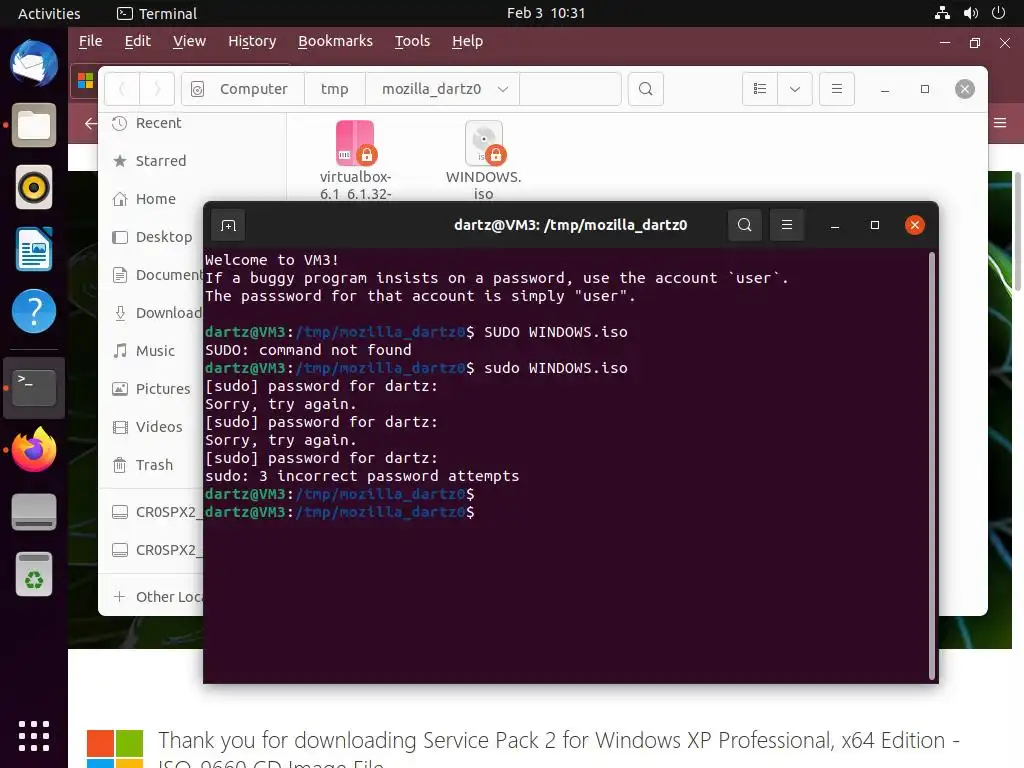Expand the mozilla_dartz0 path dropdown

coord(503,89)
